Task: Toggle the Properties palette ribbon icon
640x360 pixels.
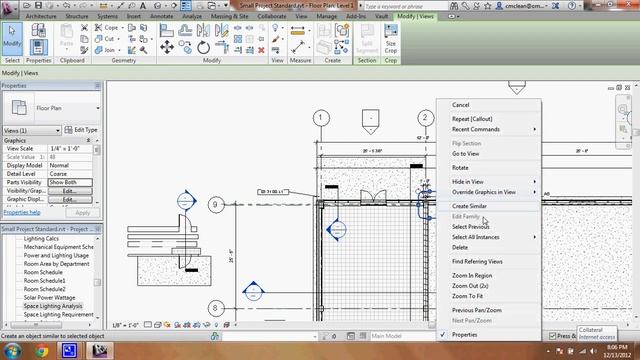Action: (x=38, y=47)
